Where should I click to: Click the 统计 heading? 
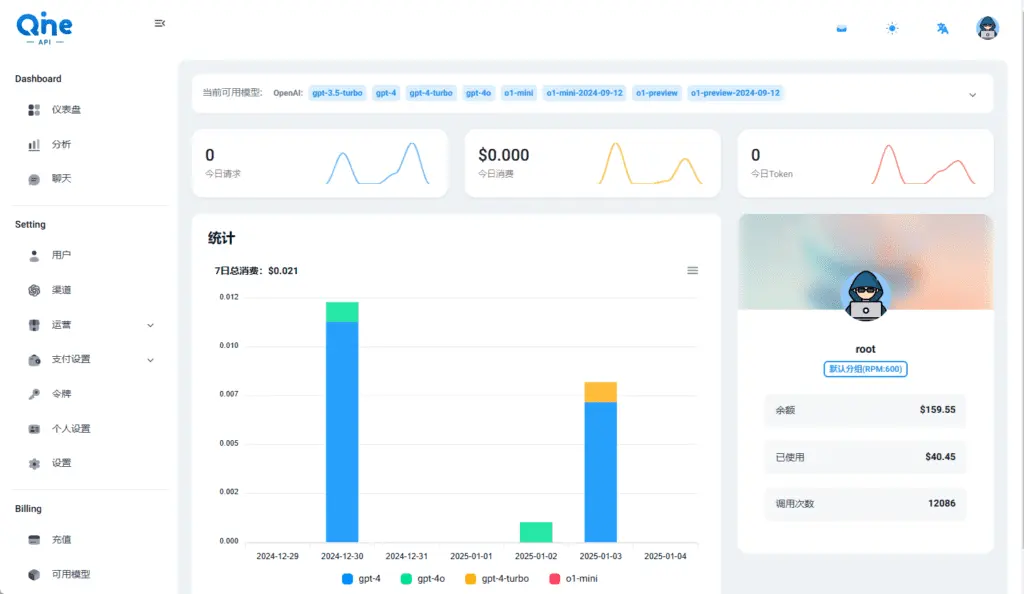221,238
